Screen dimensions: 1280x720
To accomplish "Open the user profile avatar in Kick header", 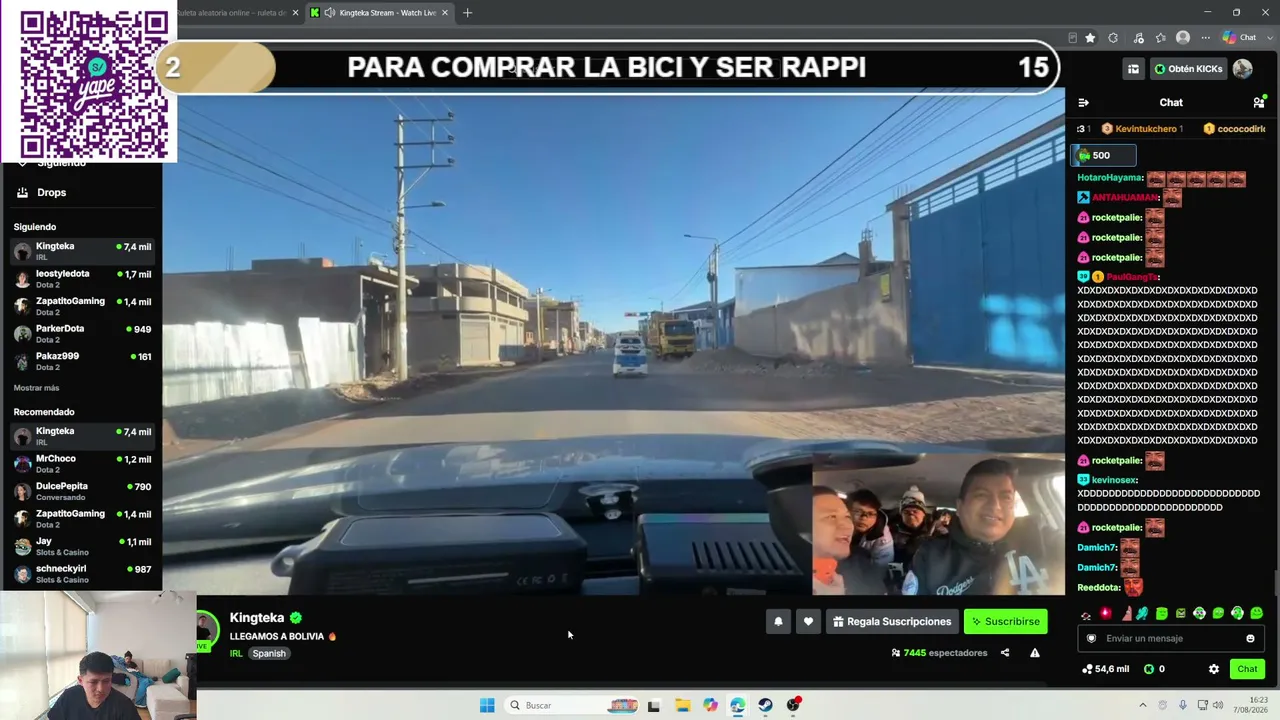I will click(x=1242, y=69).
